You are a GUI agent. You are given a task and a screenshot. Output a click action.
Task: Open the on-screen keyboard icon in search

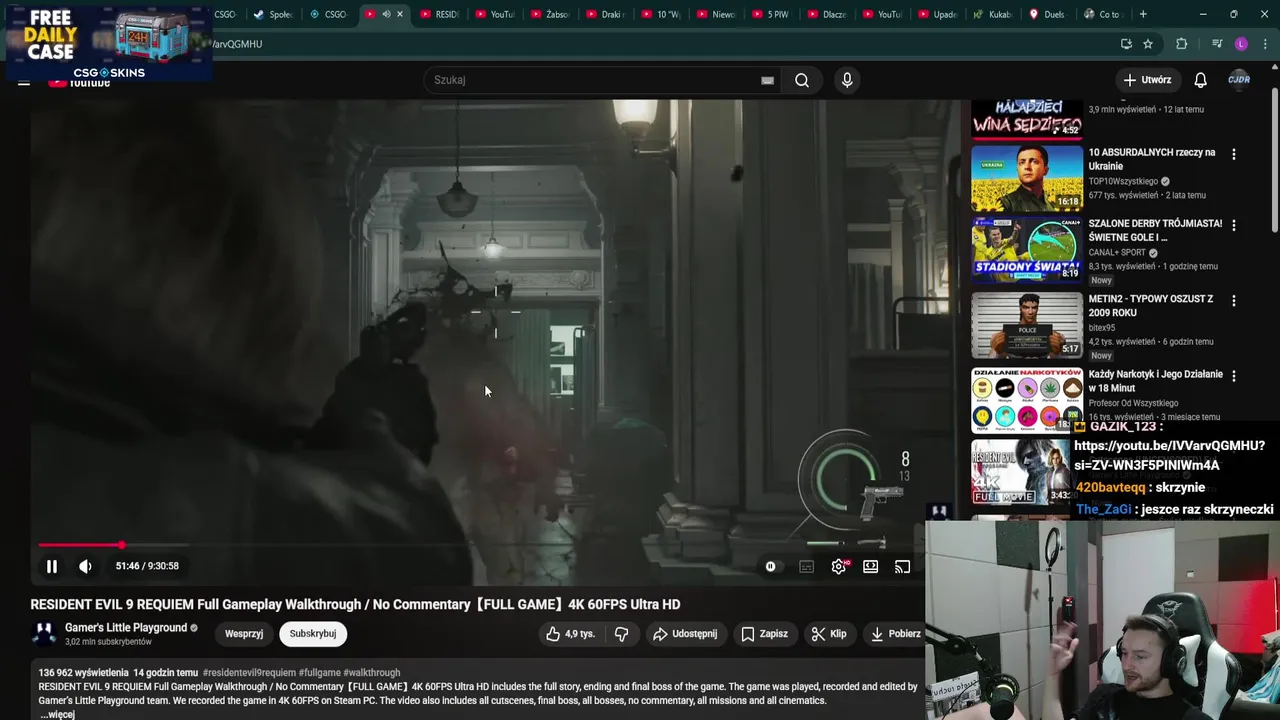coord(767,80)
